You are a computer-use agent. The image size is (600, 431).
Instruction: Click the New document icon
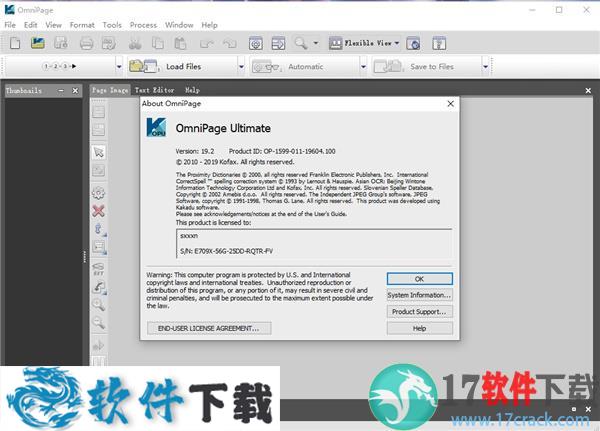coord(15,43)
